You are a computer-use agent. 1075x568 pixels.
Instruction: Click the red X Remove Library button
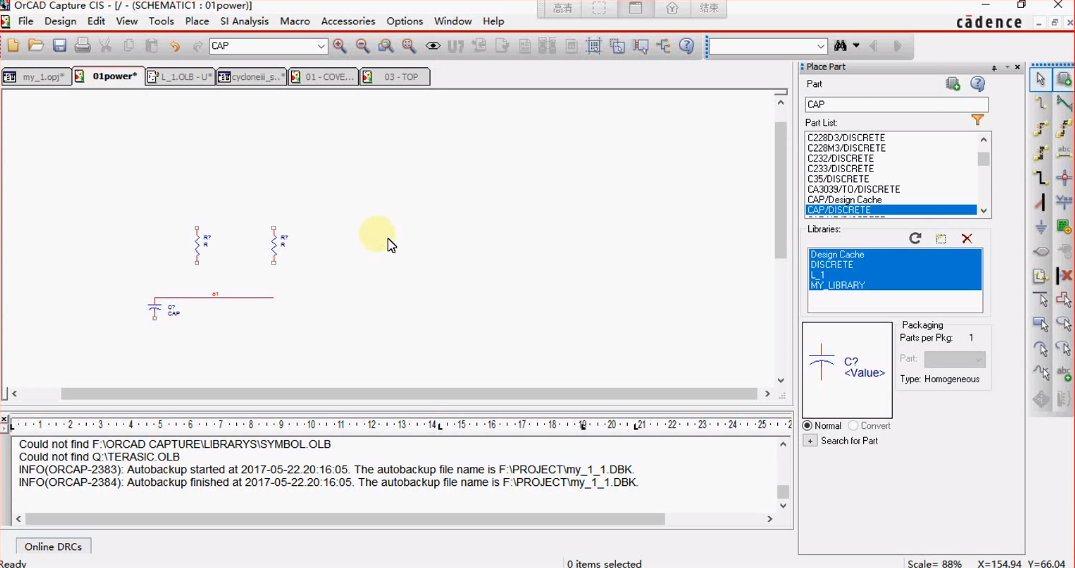pos(967,238)
